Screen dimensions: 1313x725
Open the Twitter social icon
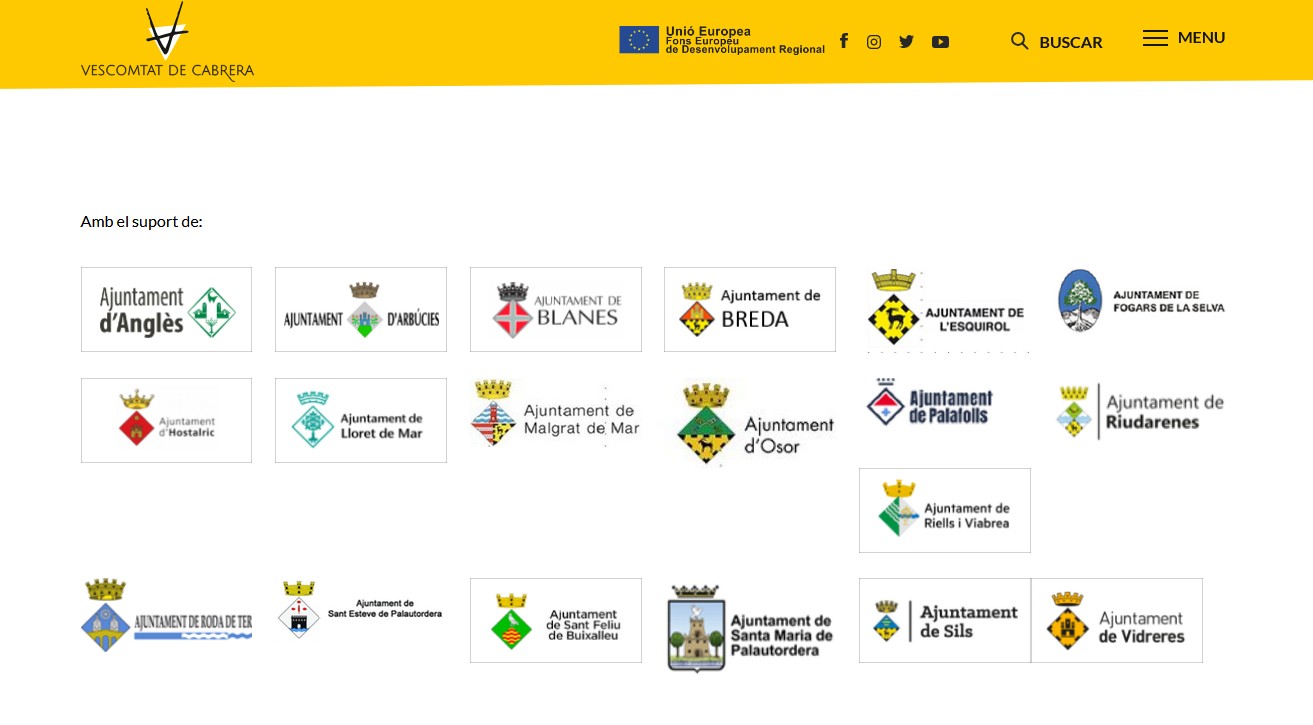906,42
